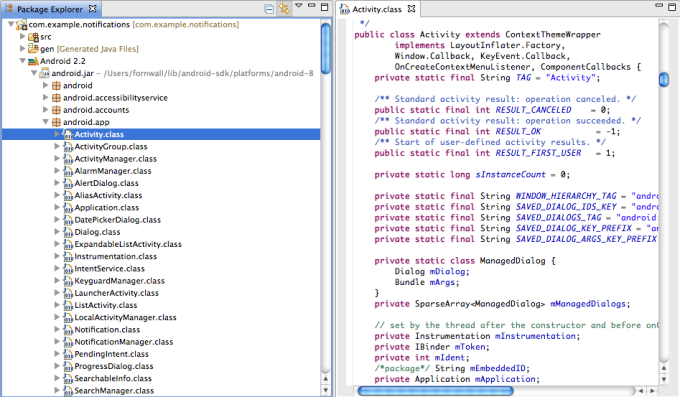The width and height of the screenshot is (680, 397).
Task: Click the ActivityManager.class file icon
Action: point(68,159)
